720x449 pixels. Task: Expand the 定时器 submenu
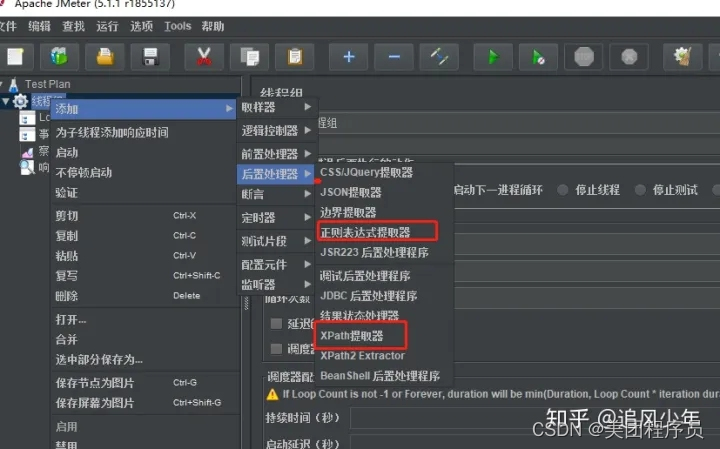[x=276, y=218]
